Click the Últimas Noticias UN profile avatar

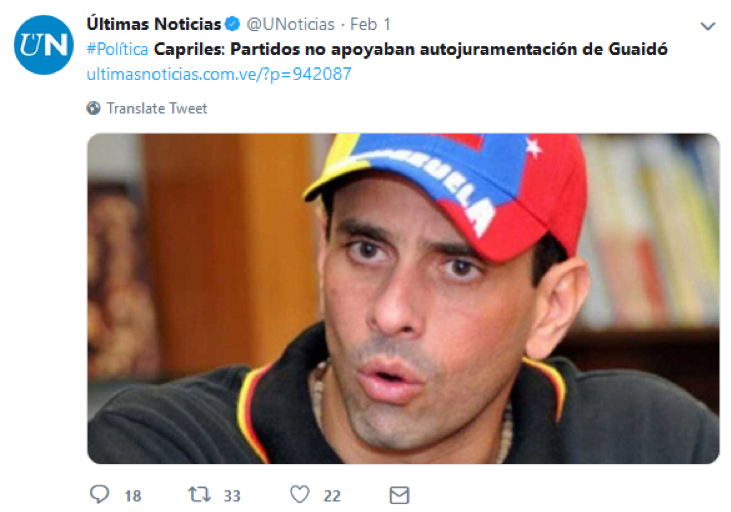click(44, 45)
